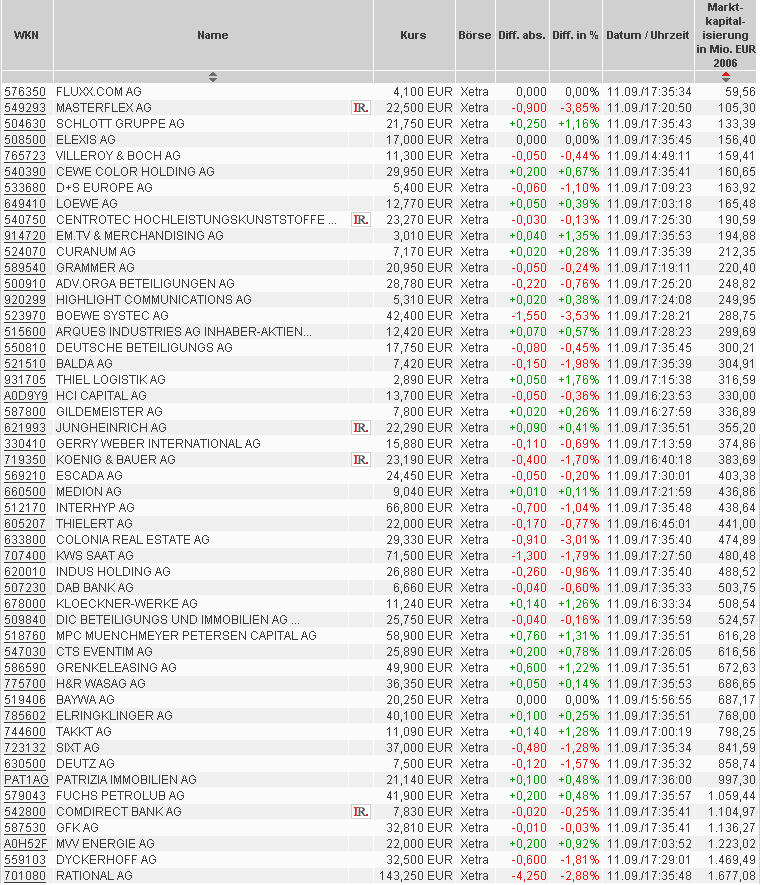Click the Kurs column header
Viewport: 761px width, 885px height.
point(413,35)
